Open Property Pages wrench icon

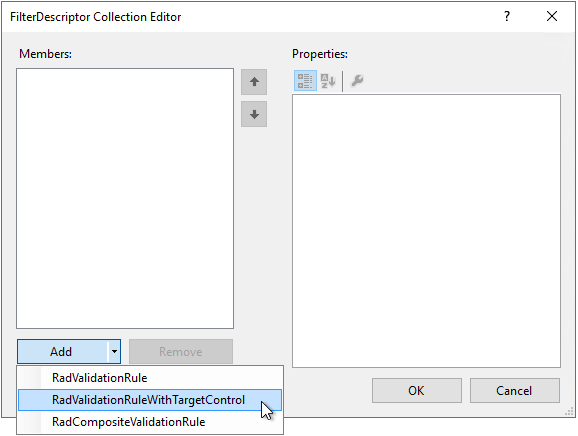(357, 80)
